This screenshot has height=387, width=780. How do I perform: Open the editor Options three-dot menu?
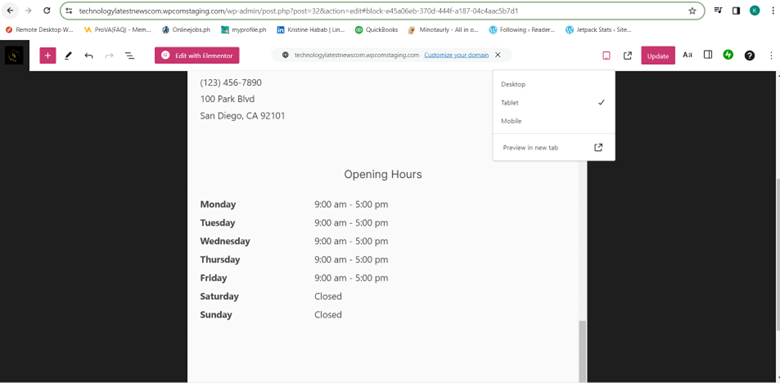(771, 56)
